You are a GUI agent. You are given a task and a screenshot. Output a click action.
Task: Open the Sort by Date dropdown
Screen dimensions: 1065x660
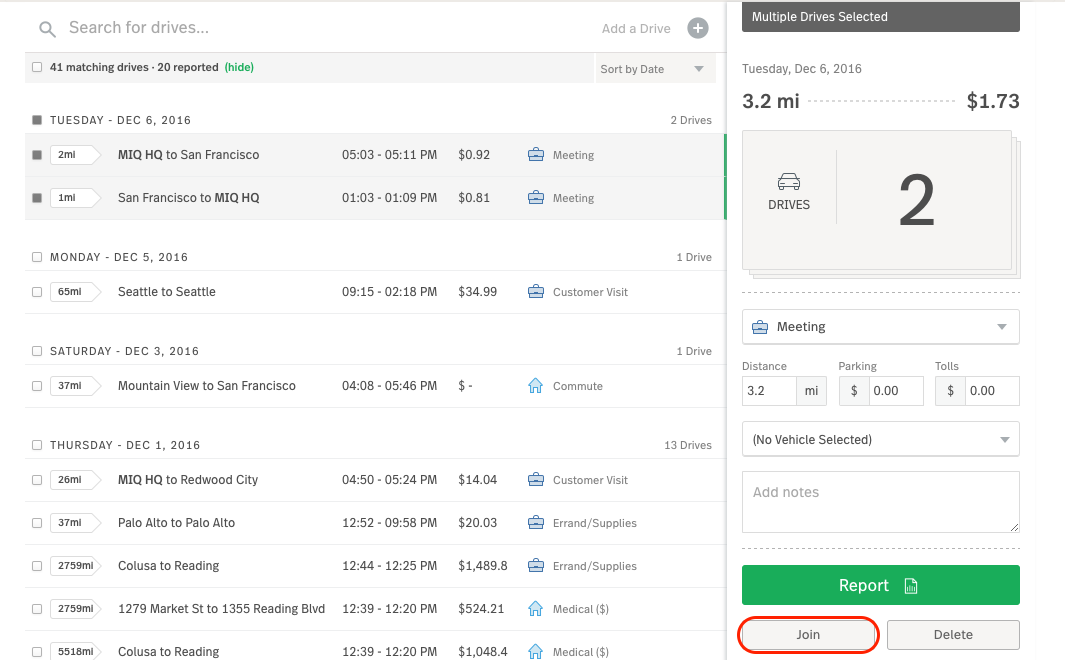[654, 69]
